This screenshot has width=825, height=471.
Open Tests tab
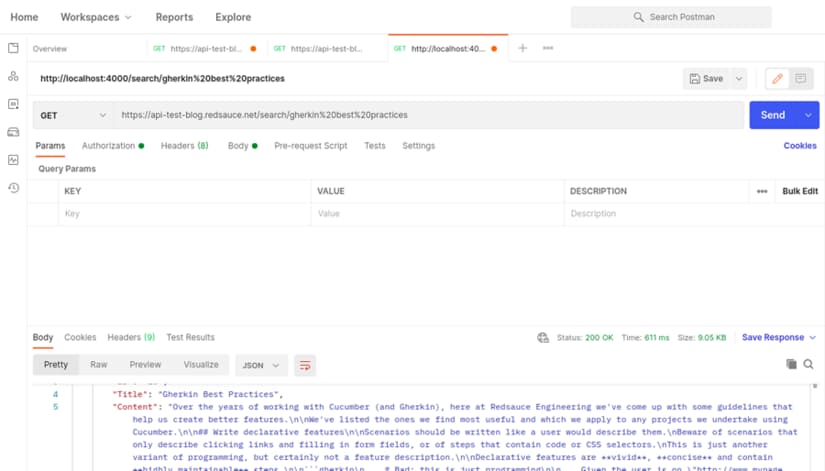pos(375,146)
